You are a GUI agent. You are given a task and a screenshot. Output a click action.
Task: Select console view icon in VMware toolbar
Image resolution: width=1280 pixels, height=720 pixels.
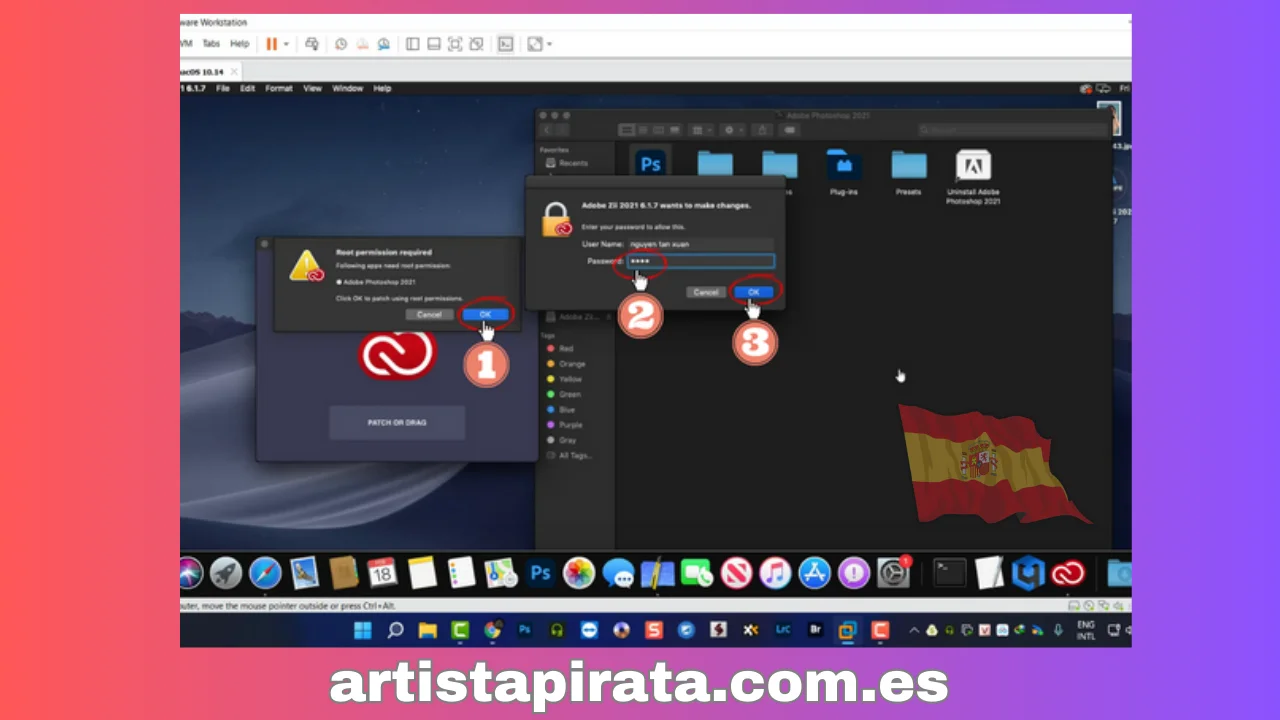[x=506, y=44]
